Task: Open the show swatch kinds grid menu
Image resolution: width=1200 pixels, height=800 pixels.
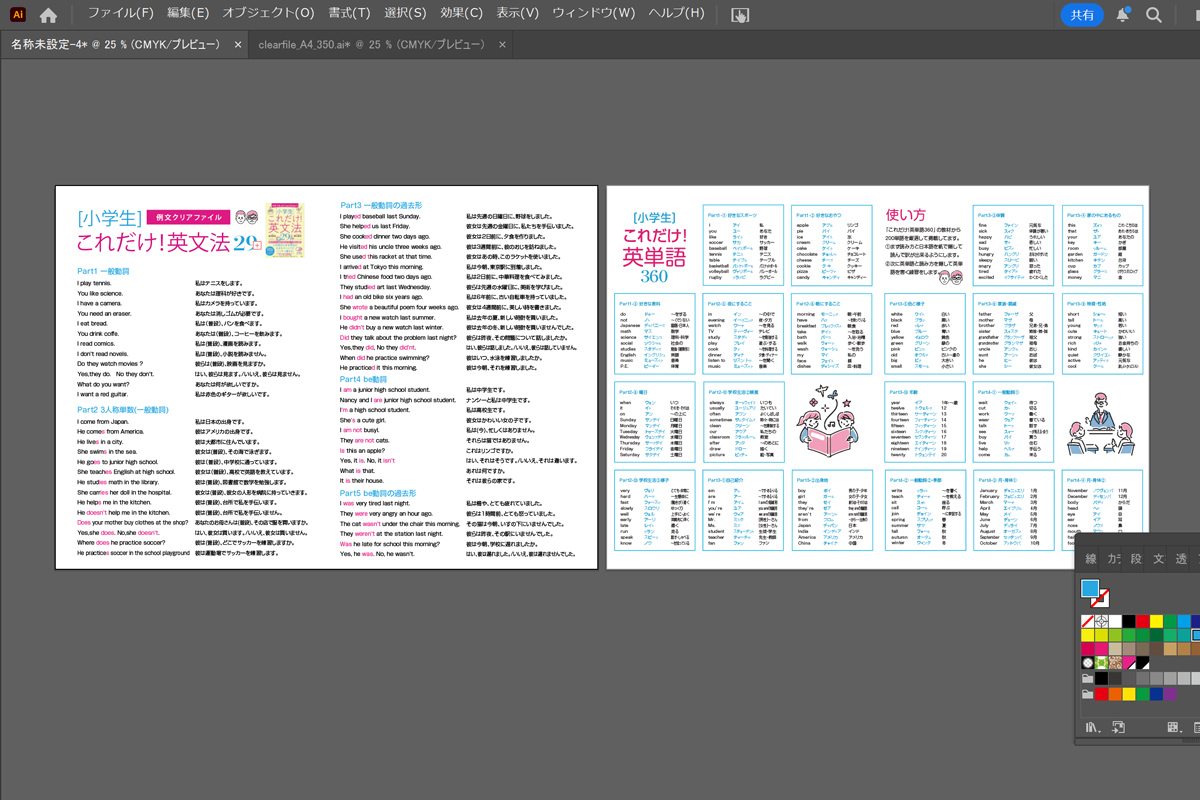Action: coord(1174,727)
